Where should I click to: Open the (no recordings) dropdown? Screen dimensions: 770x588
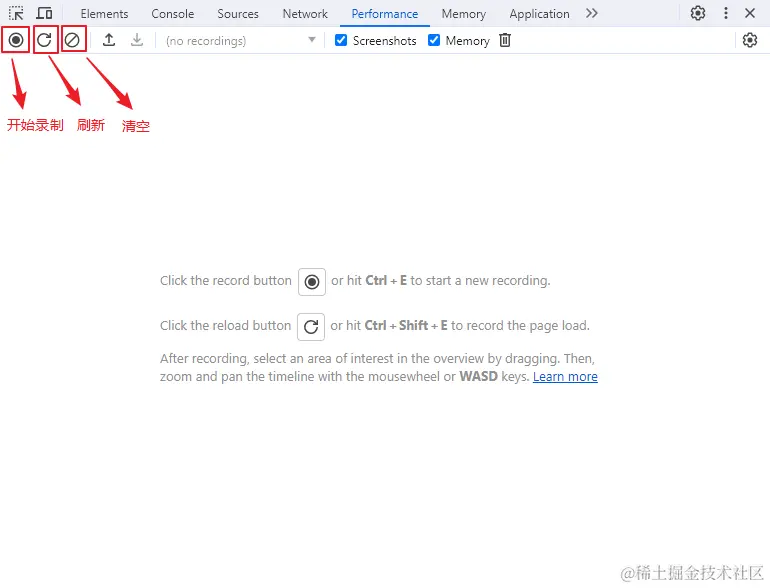coord(240,40)
